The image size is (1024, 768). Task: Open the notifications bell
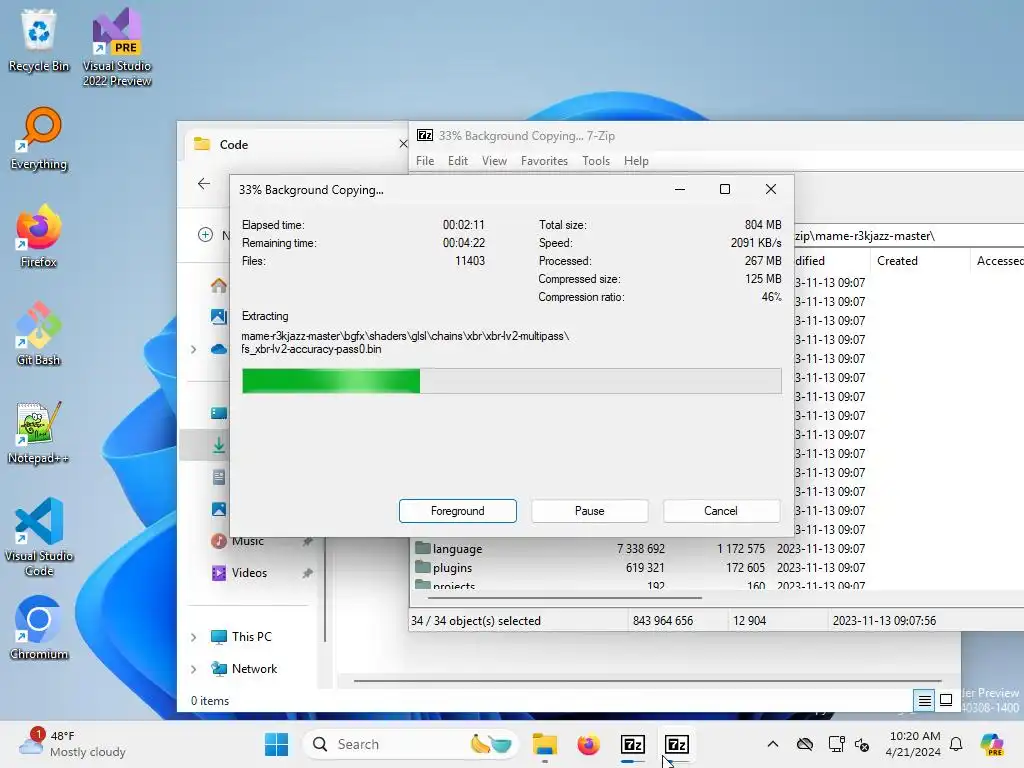(x=956, y=744)
